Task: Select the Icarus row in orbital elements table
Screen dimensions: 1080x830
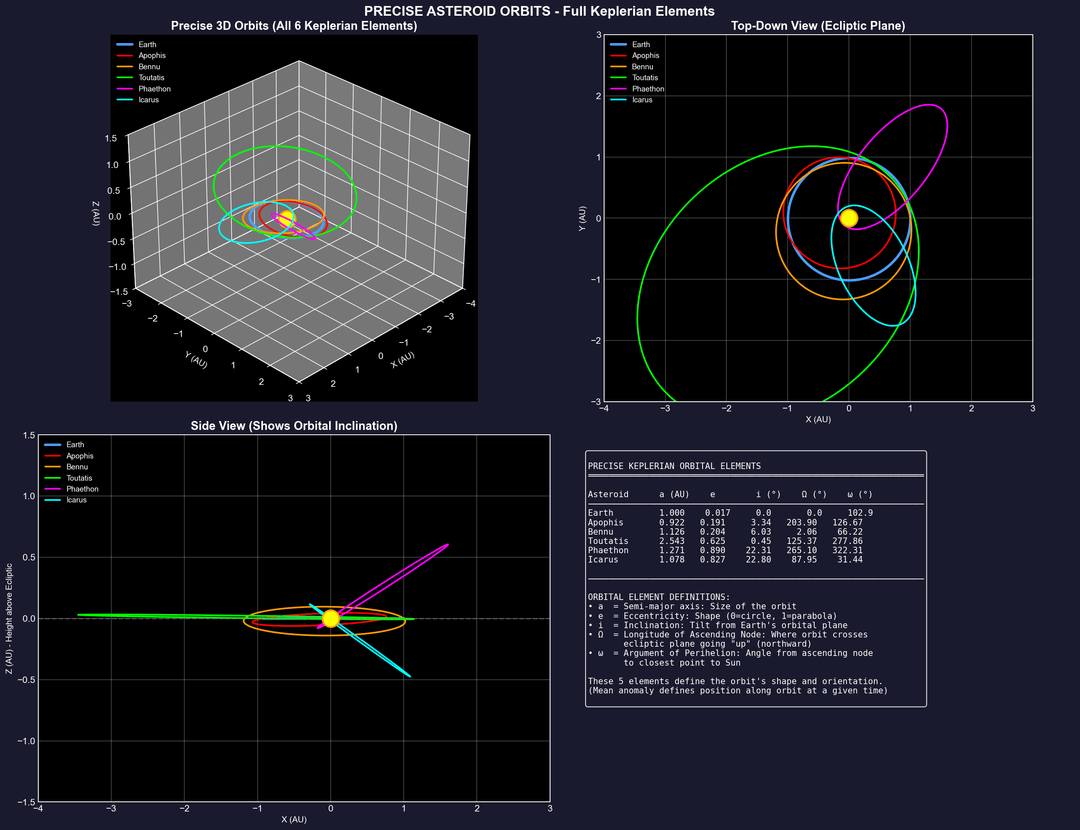Action: (x=730, y=560)
